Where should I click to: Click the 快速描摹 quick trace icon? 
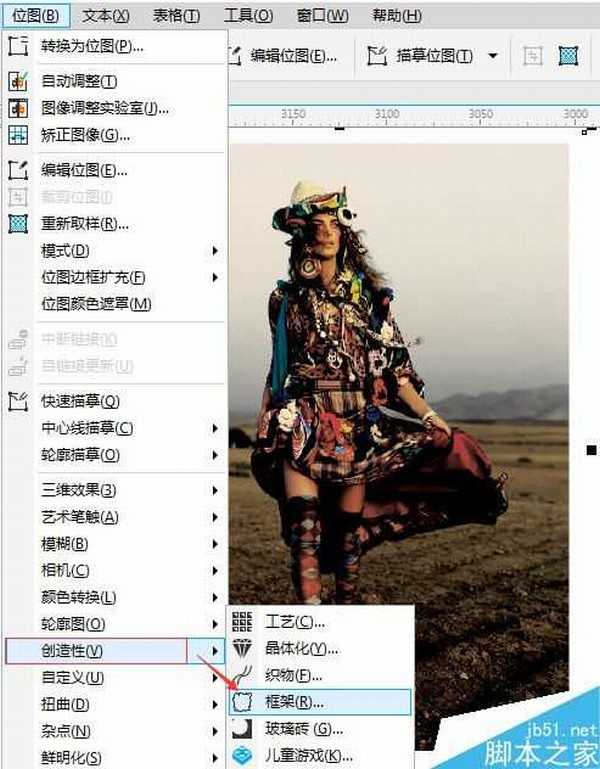17,401
